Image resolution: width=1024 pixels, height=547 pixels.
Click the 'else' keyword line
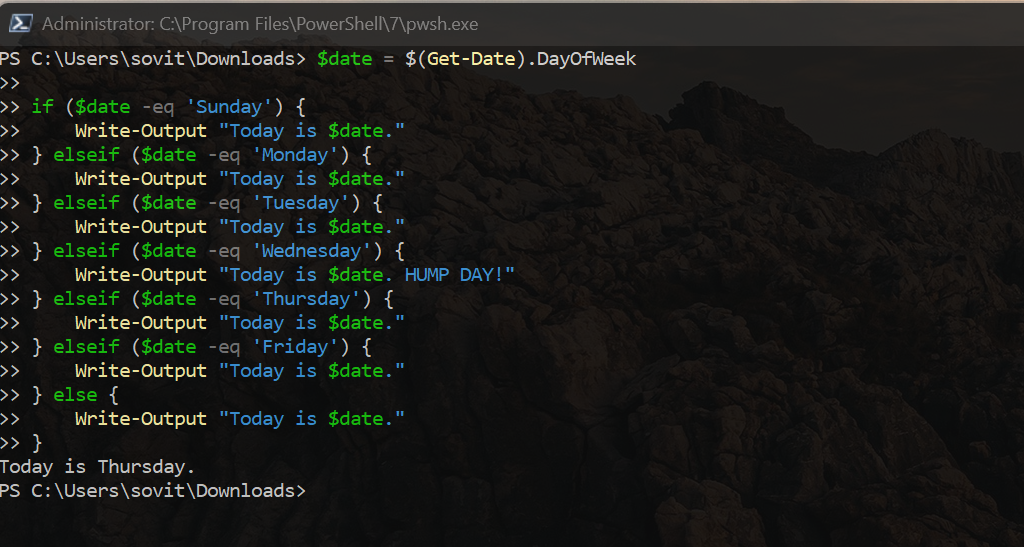click(75, 394)
